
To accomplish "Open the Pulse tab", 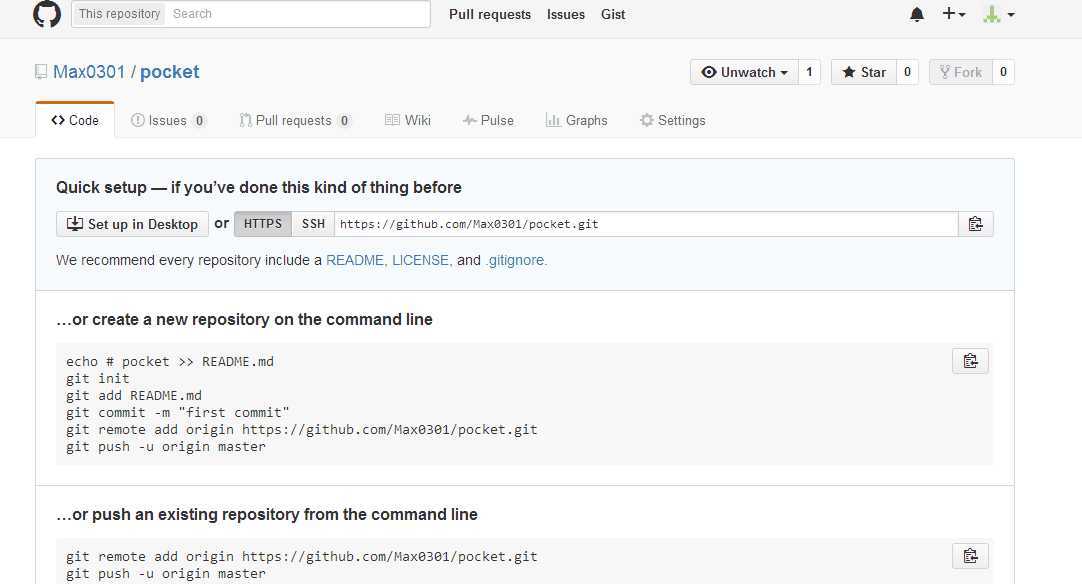I will click(x=488, y=120).
